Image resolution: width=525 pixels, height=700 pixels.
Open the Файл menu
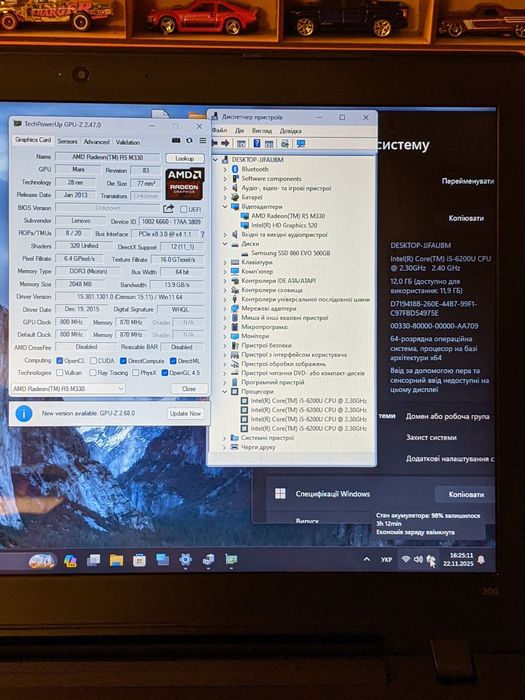coord(220,130)
